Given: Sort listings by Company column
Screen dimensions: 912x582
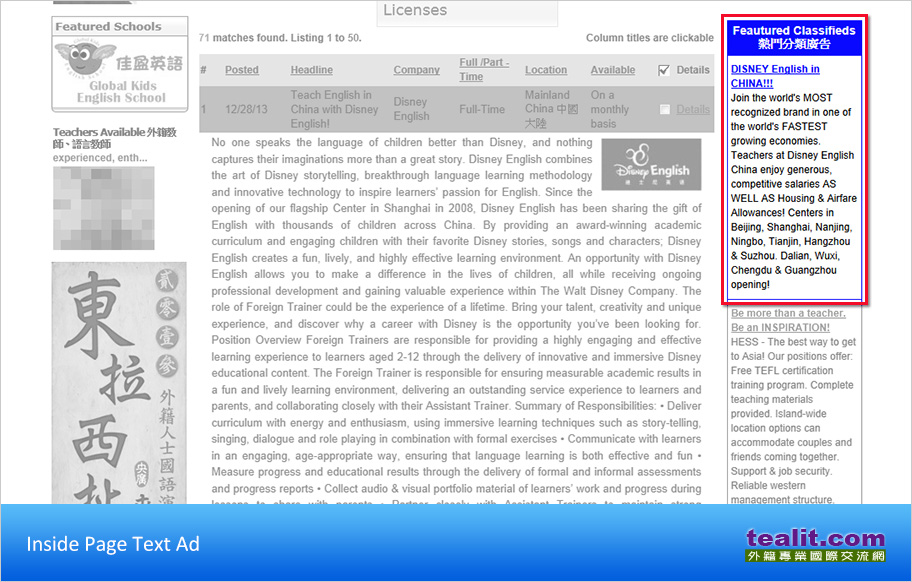Looking at the screenshot, I should click(x=416, y=70).
